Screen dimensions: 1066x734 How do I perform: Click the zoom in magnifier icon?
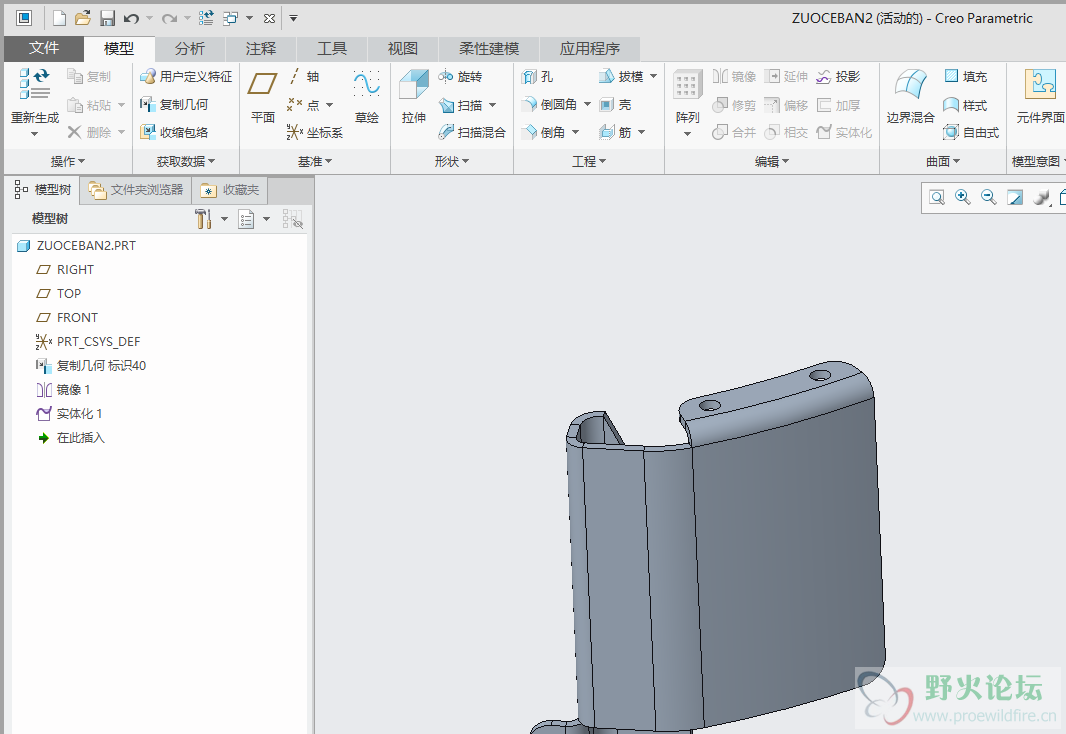pos(963,198)
